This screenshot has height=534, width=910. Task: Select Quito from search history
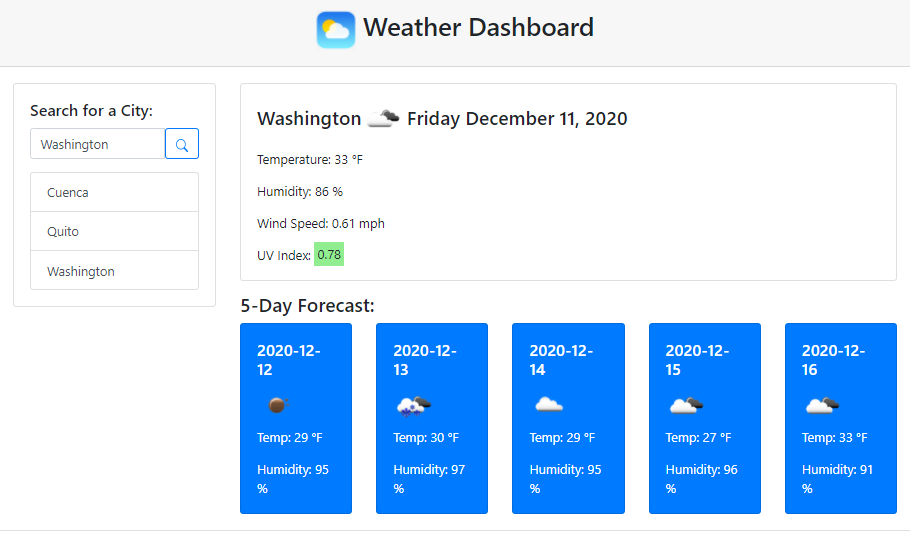pos(114,231)
